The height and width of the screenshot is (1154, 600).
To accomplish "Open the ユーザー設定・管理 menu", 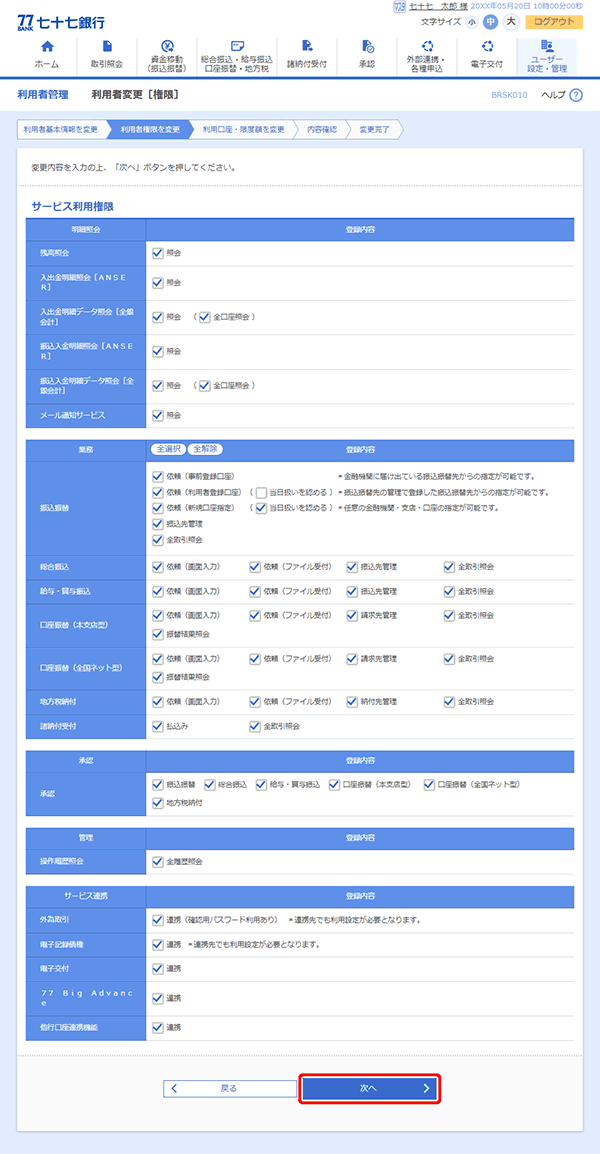I will pyautogui.click(x=546, y=56).
